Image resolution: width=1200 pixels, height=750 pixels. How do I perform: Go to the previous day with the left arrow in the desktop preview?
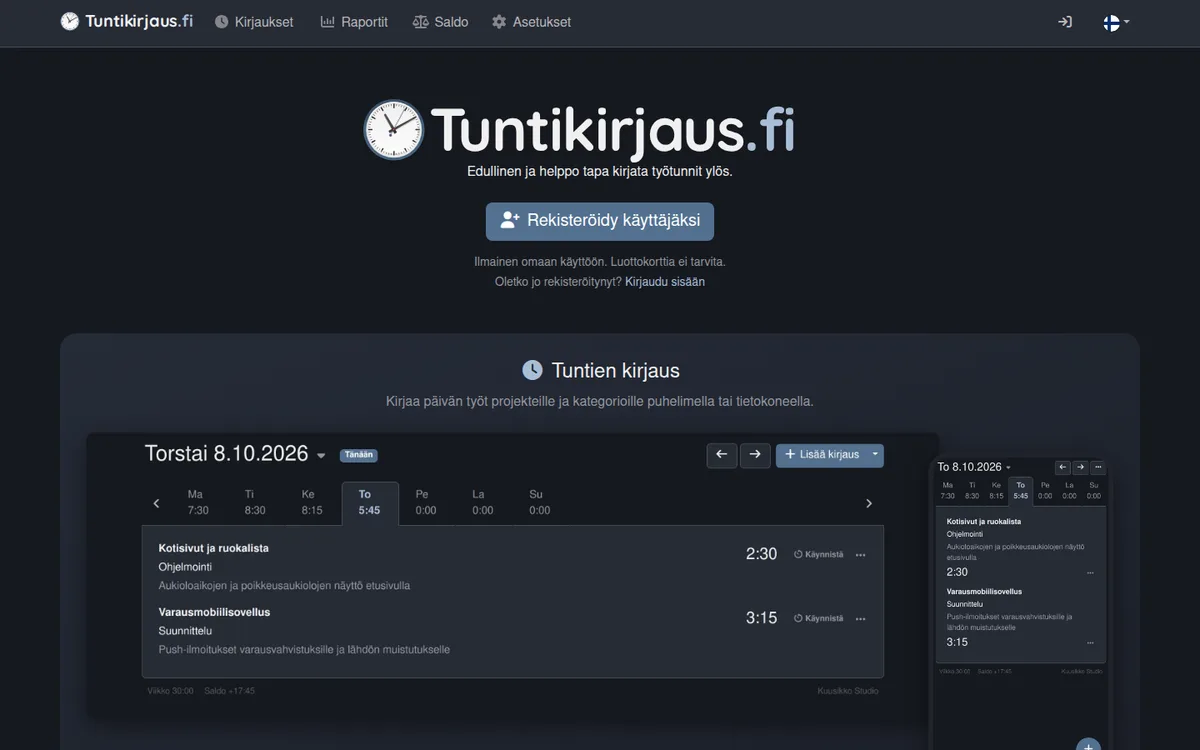722,455
